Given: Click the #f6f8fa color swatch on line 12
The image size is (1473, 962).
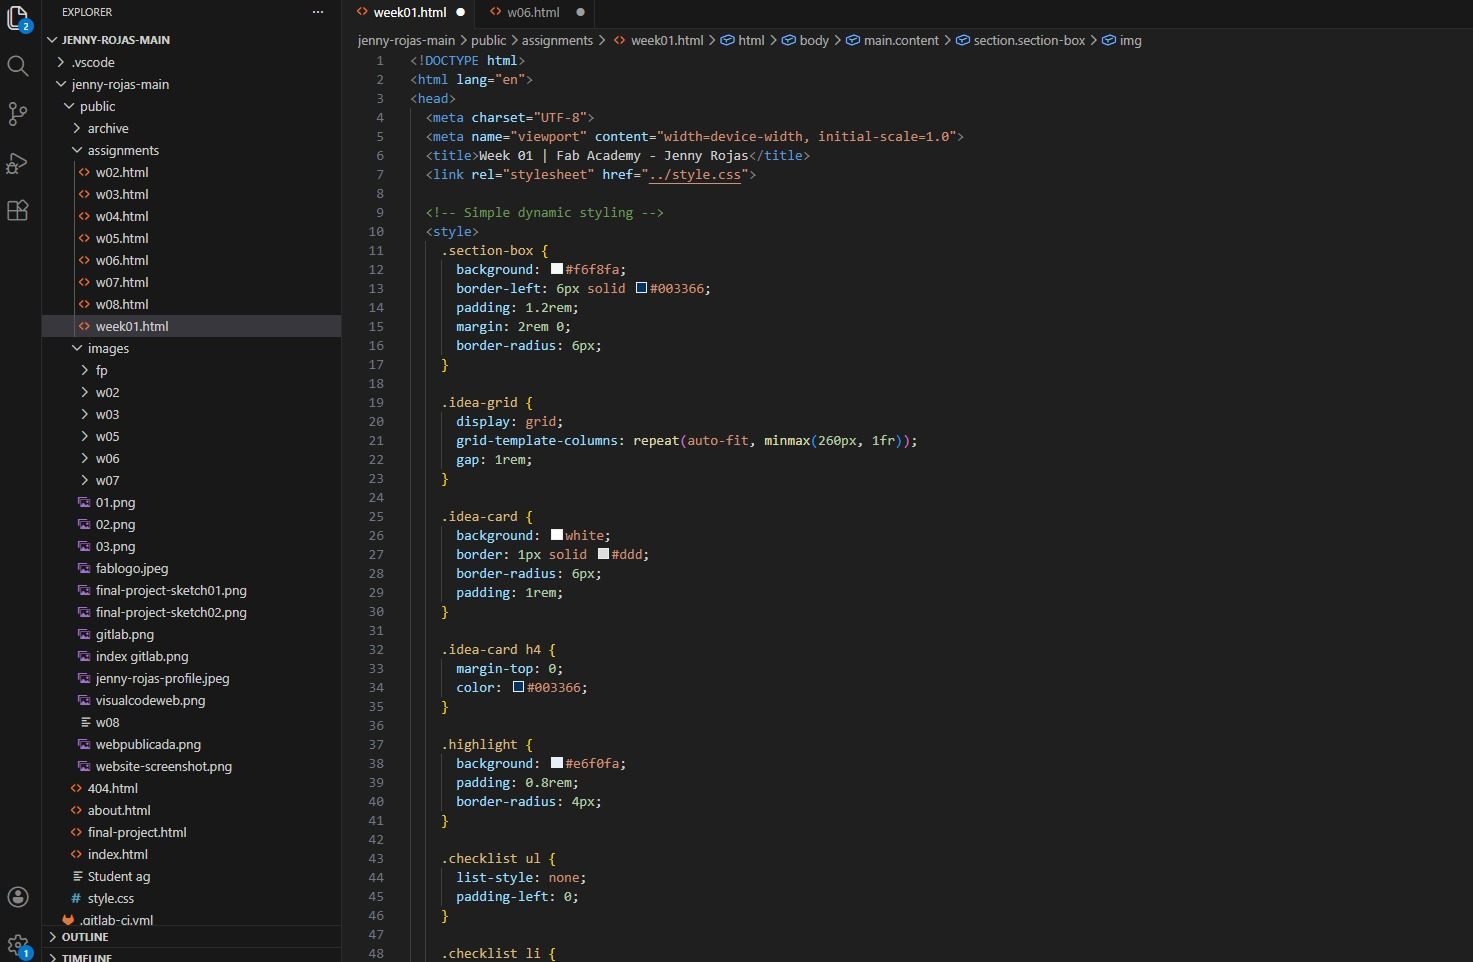Looking at the screenshot, I should (557, 269).
